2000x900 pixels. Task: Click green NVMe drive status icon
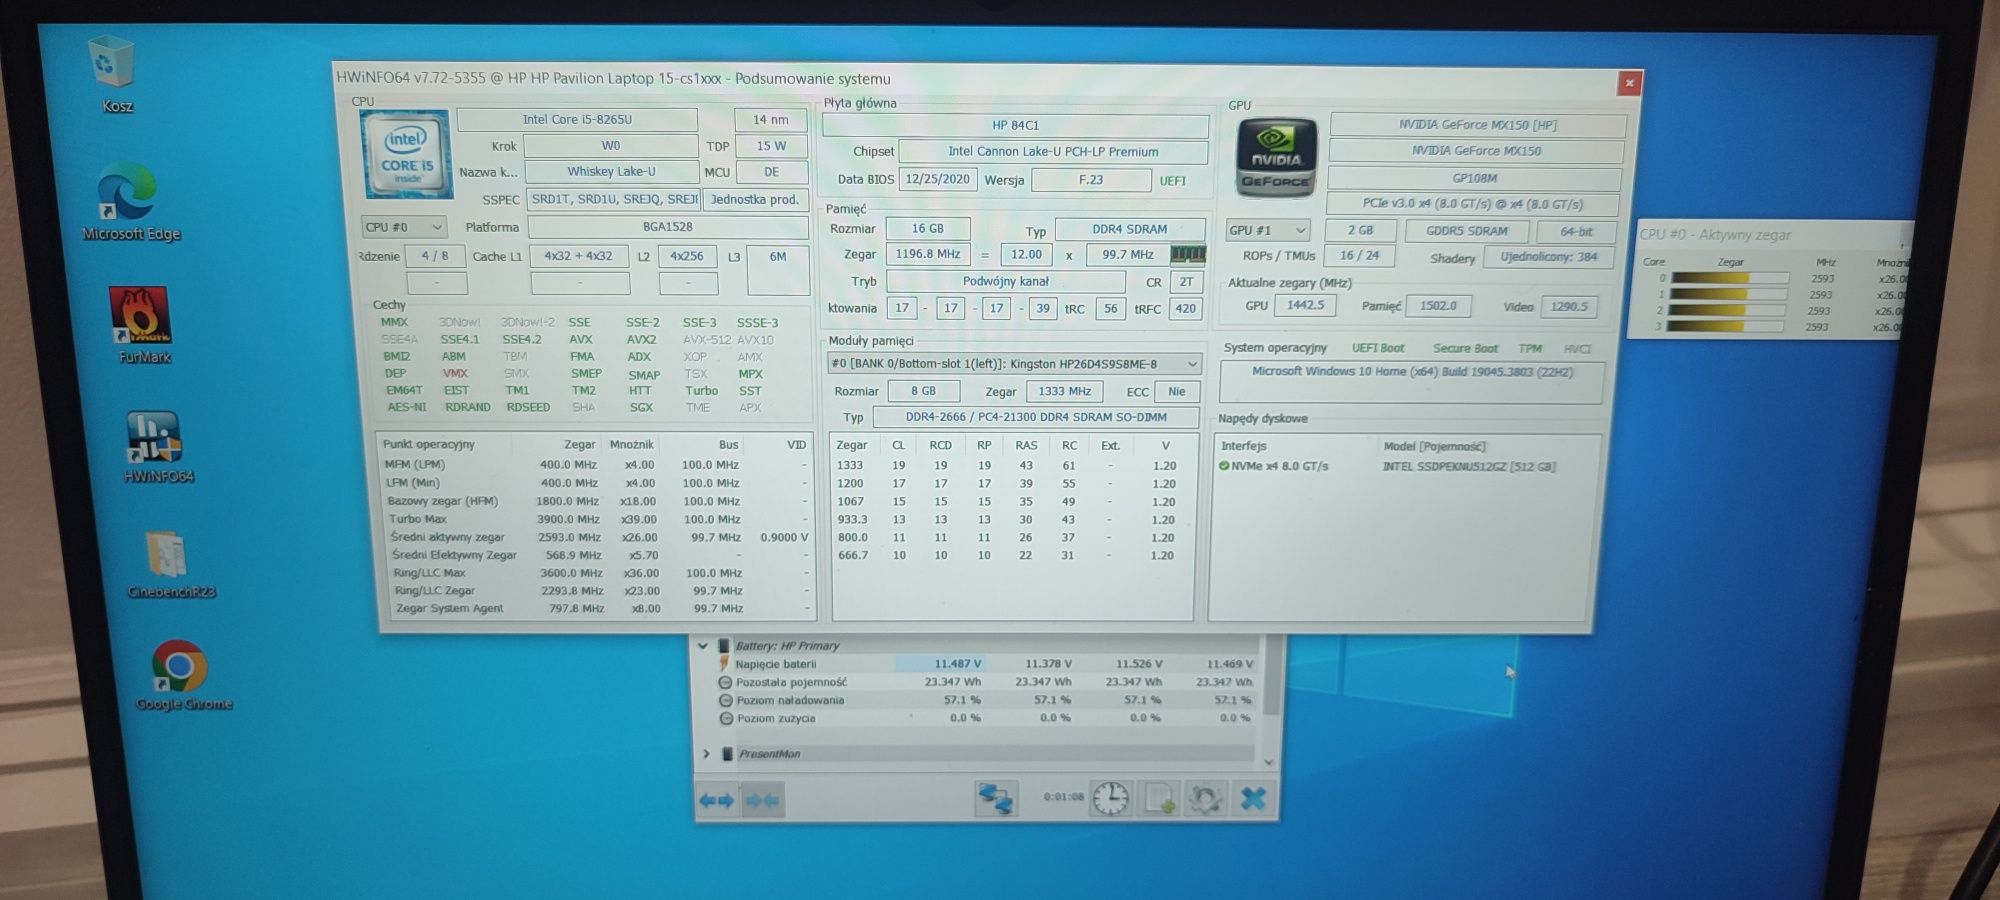pos(1224,466)
